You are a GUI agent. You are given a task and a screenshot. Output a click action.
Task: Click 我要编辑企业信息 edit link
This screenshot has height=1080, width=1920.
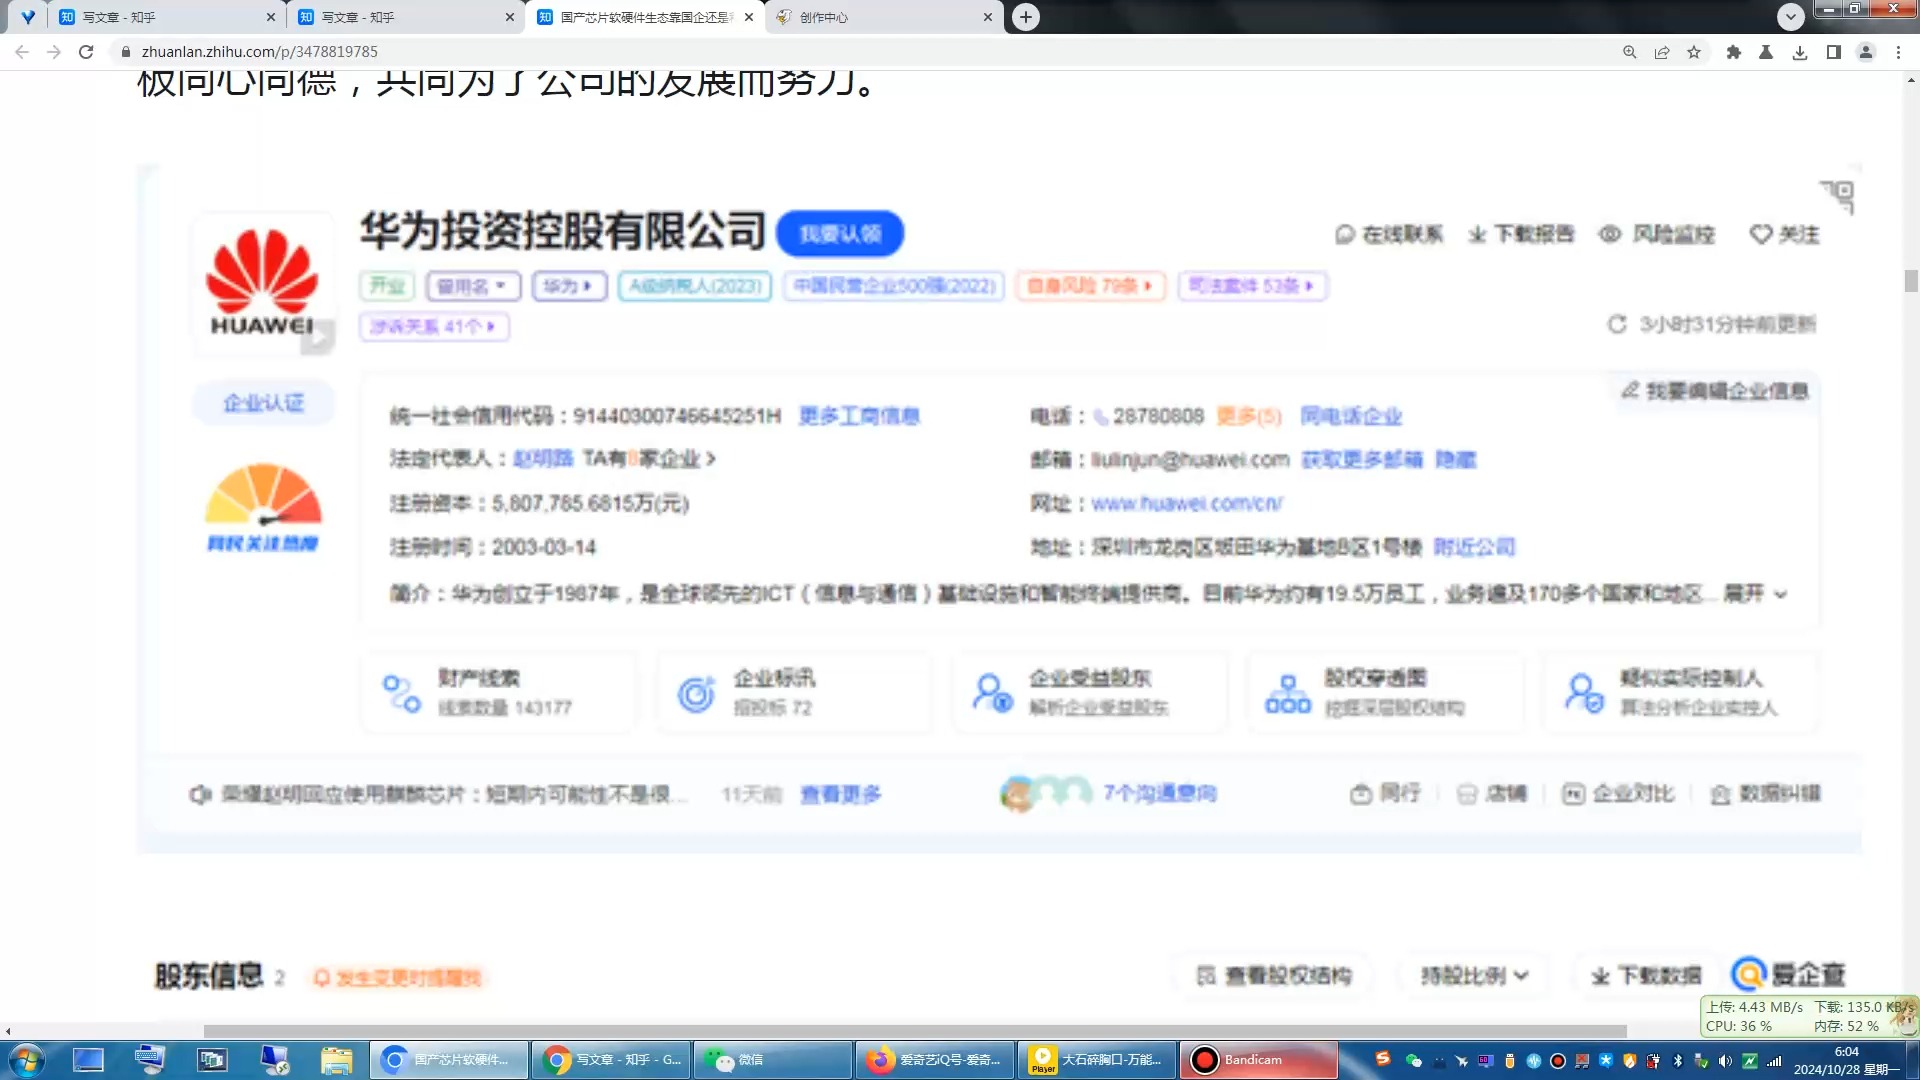(1715, 391)
